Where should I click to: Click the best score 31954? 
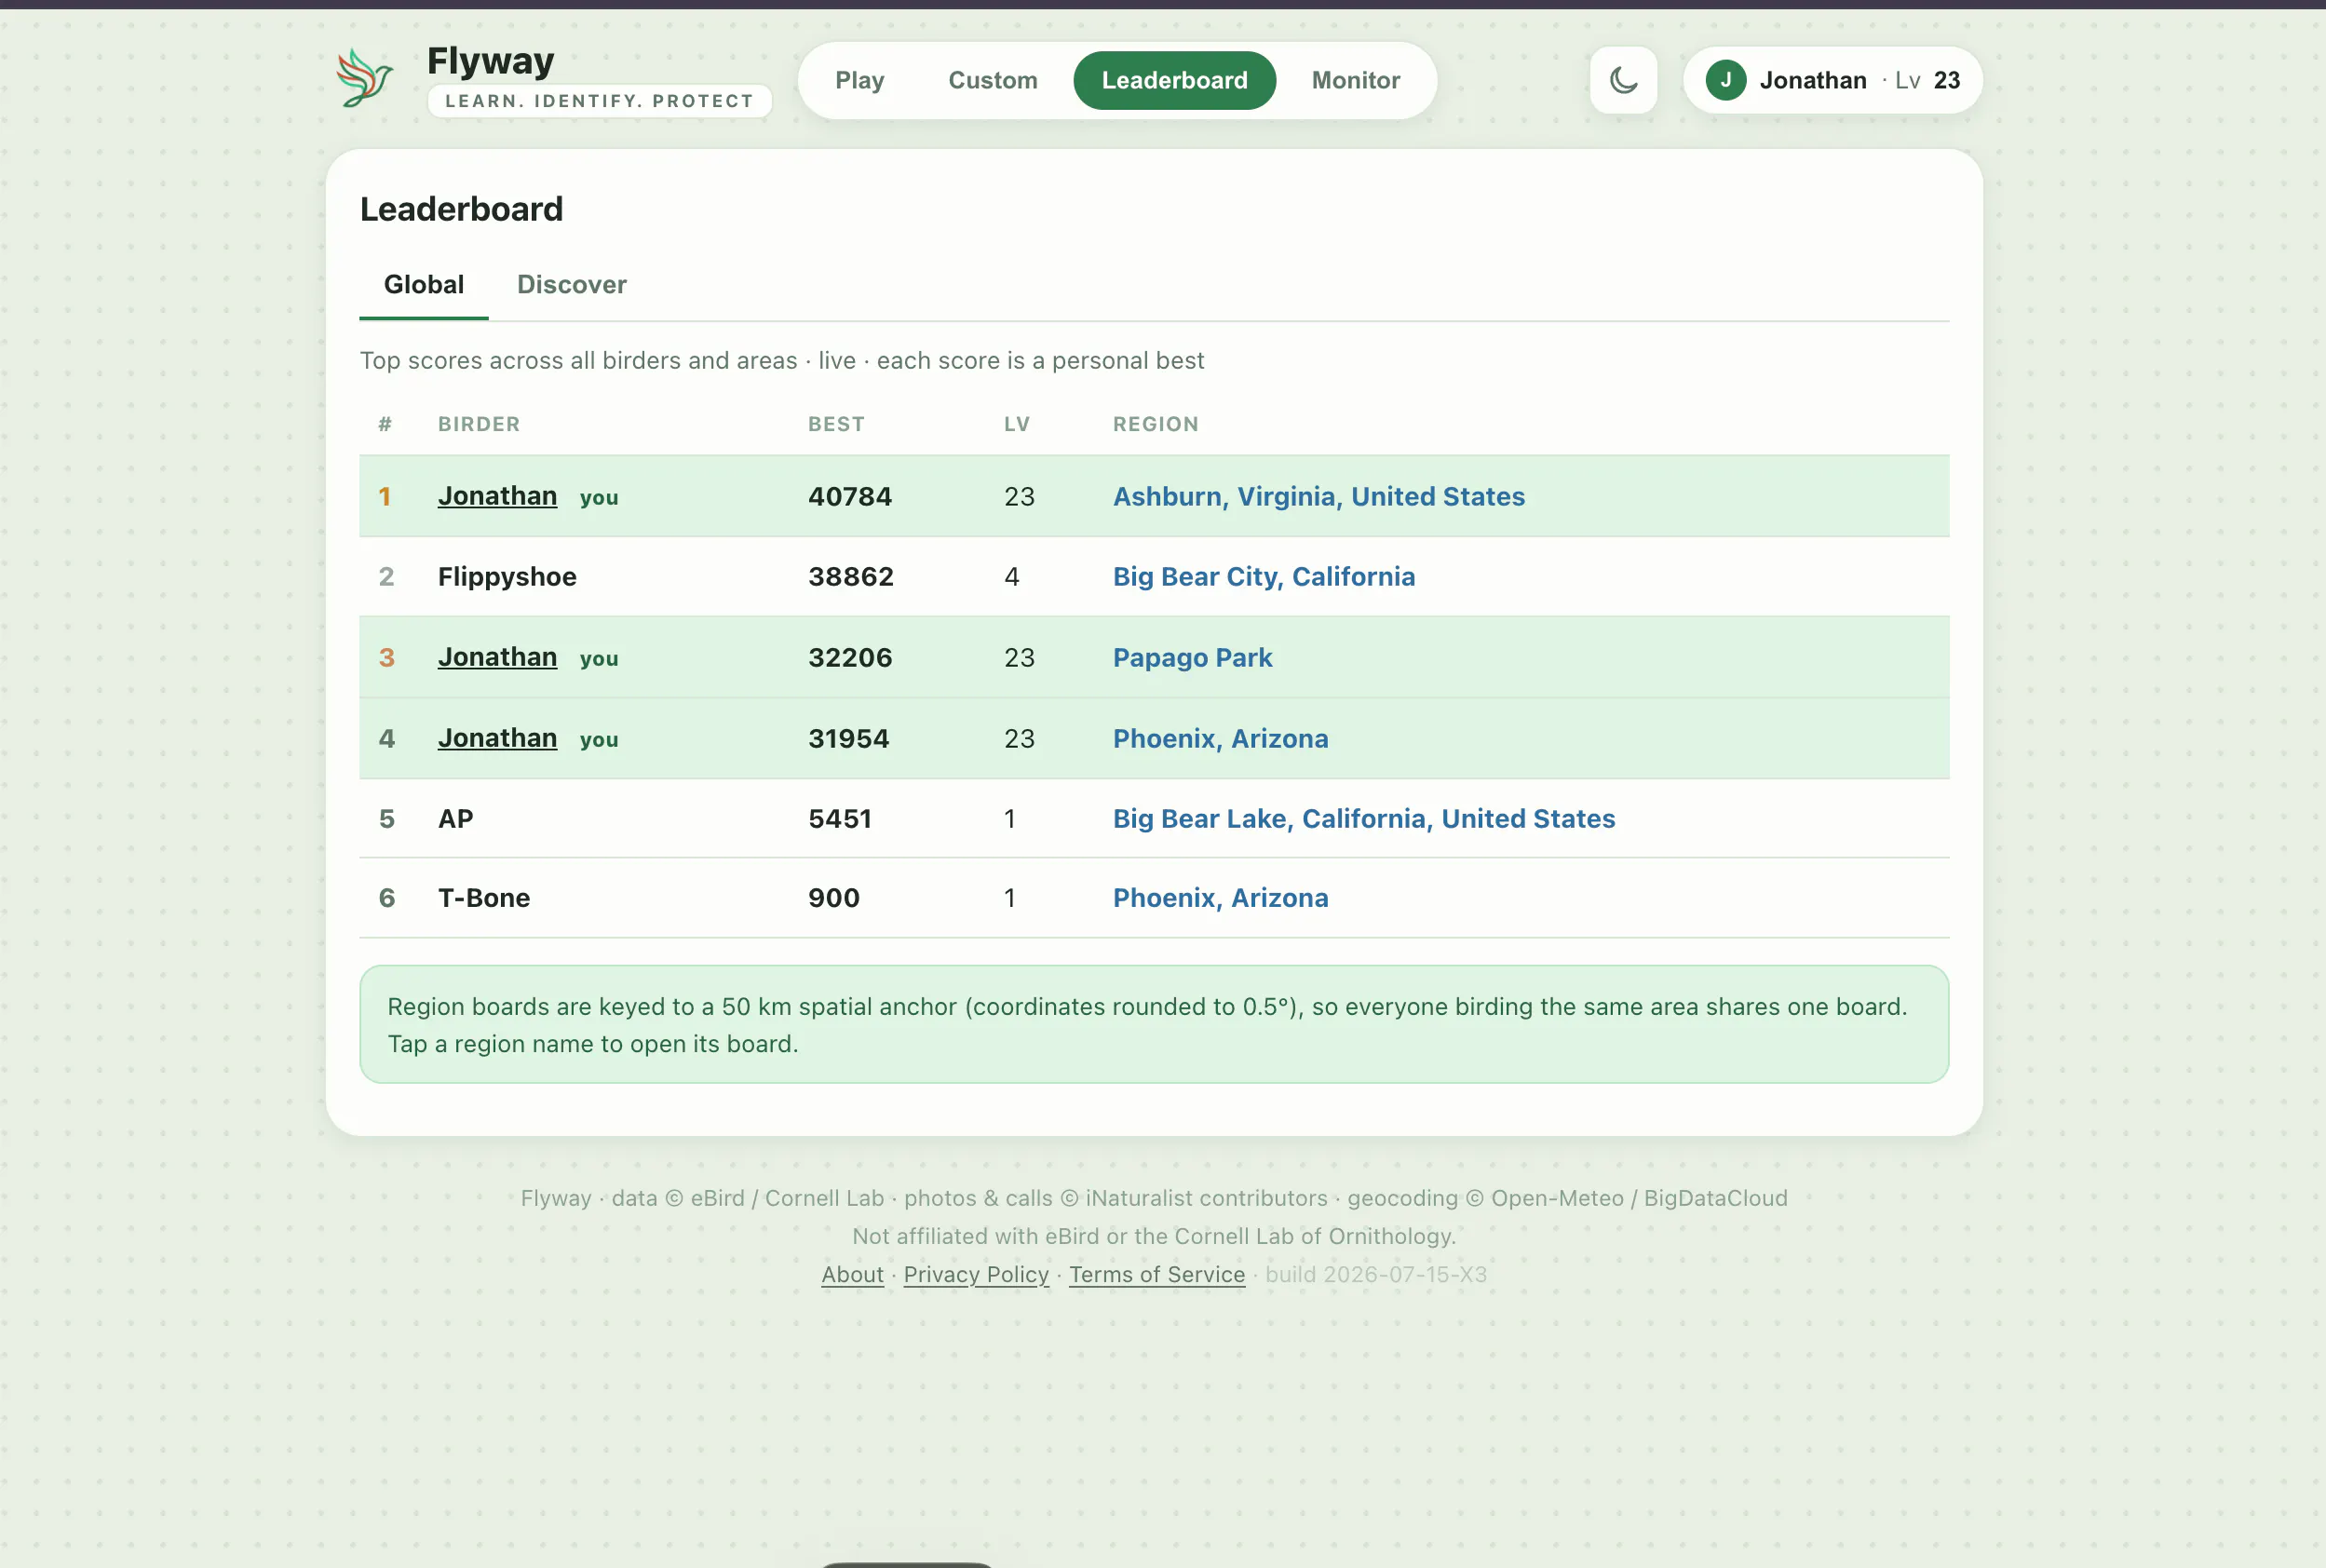(848, 738)
